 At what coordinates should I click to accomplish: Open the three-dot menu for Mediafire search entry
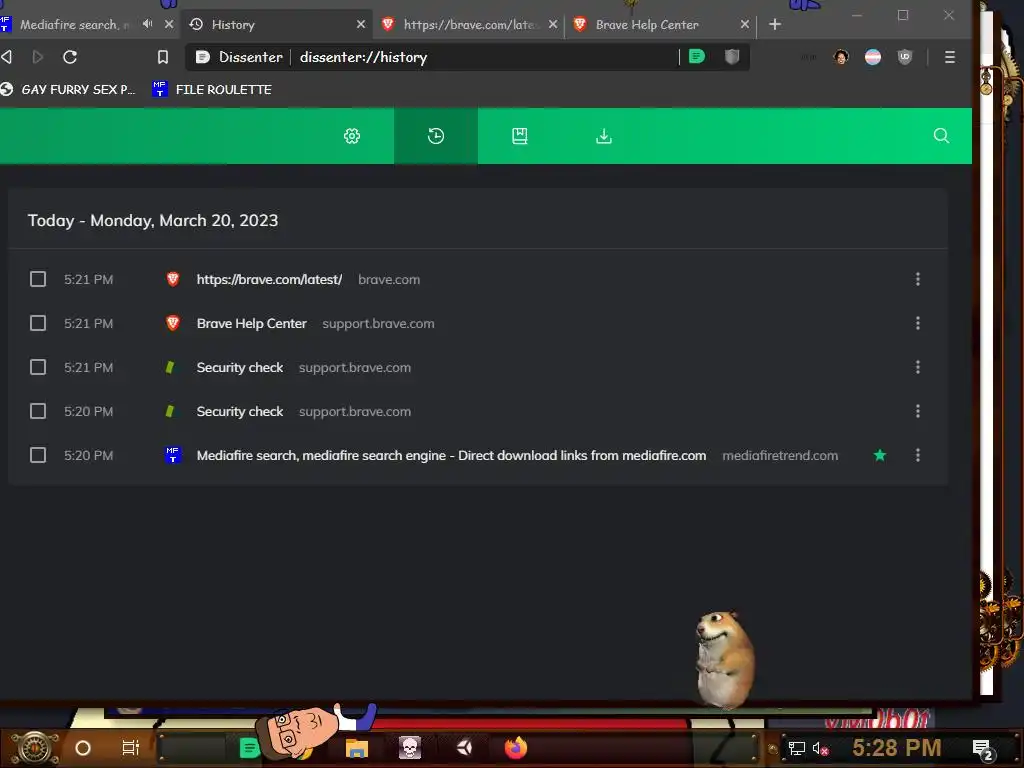918,455
